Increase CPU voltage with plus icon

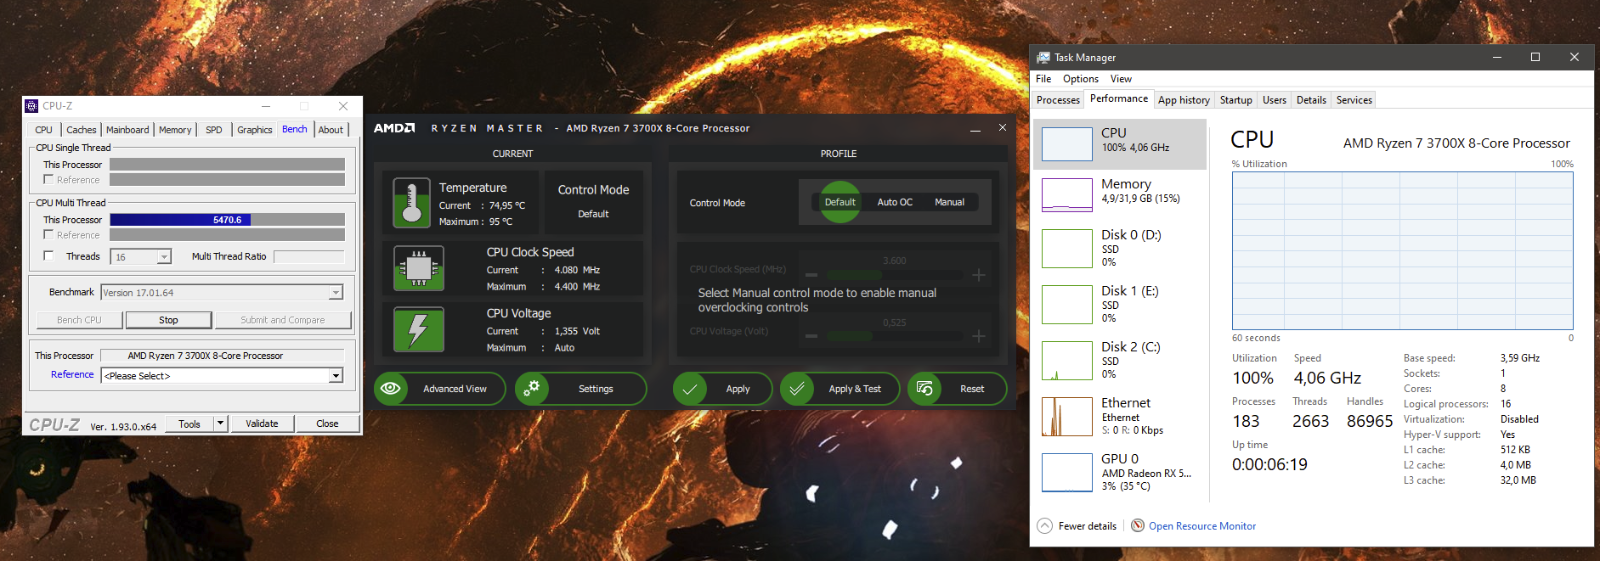[978, 336]
